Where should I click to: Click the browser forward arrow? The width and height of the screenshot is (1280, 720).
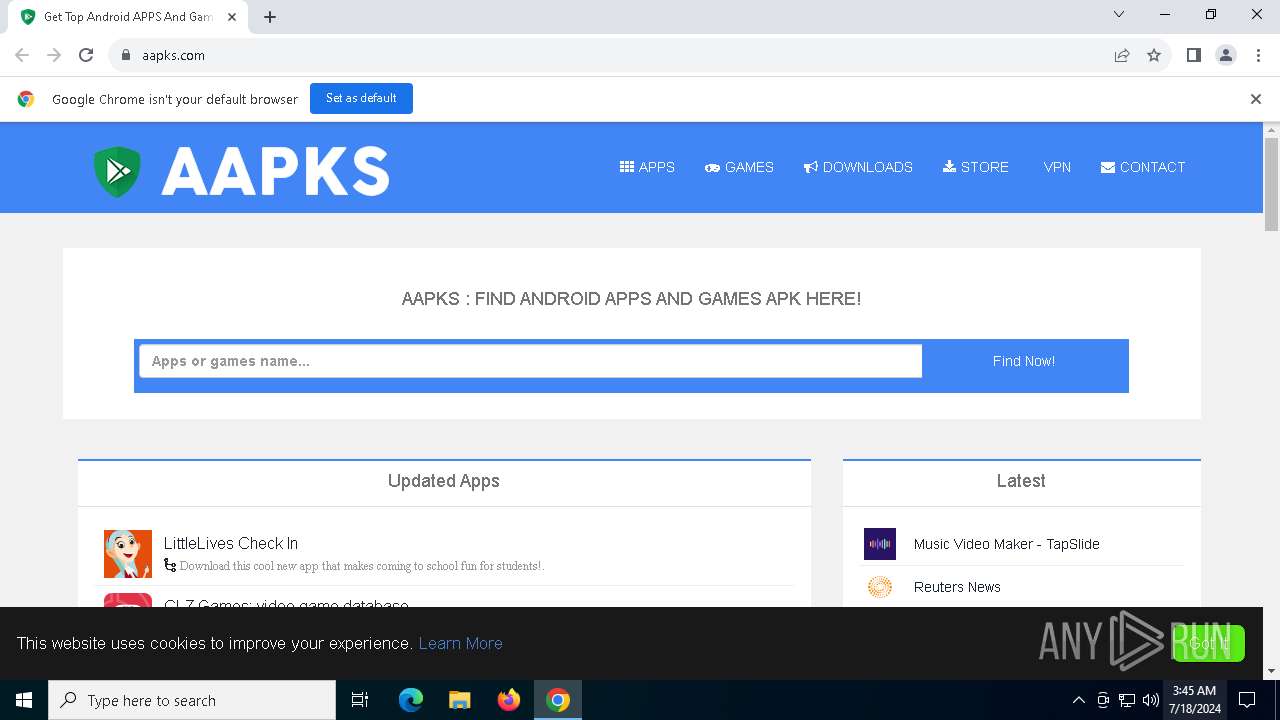[x=54, y=55]
